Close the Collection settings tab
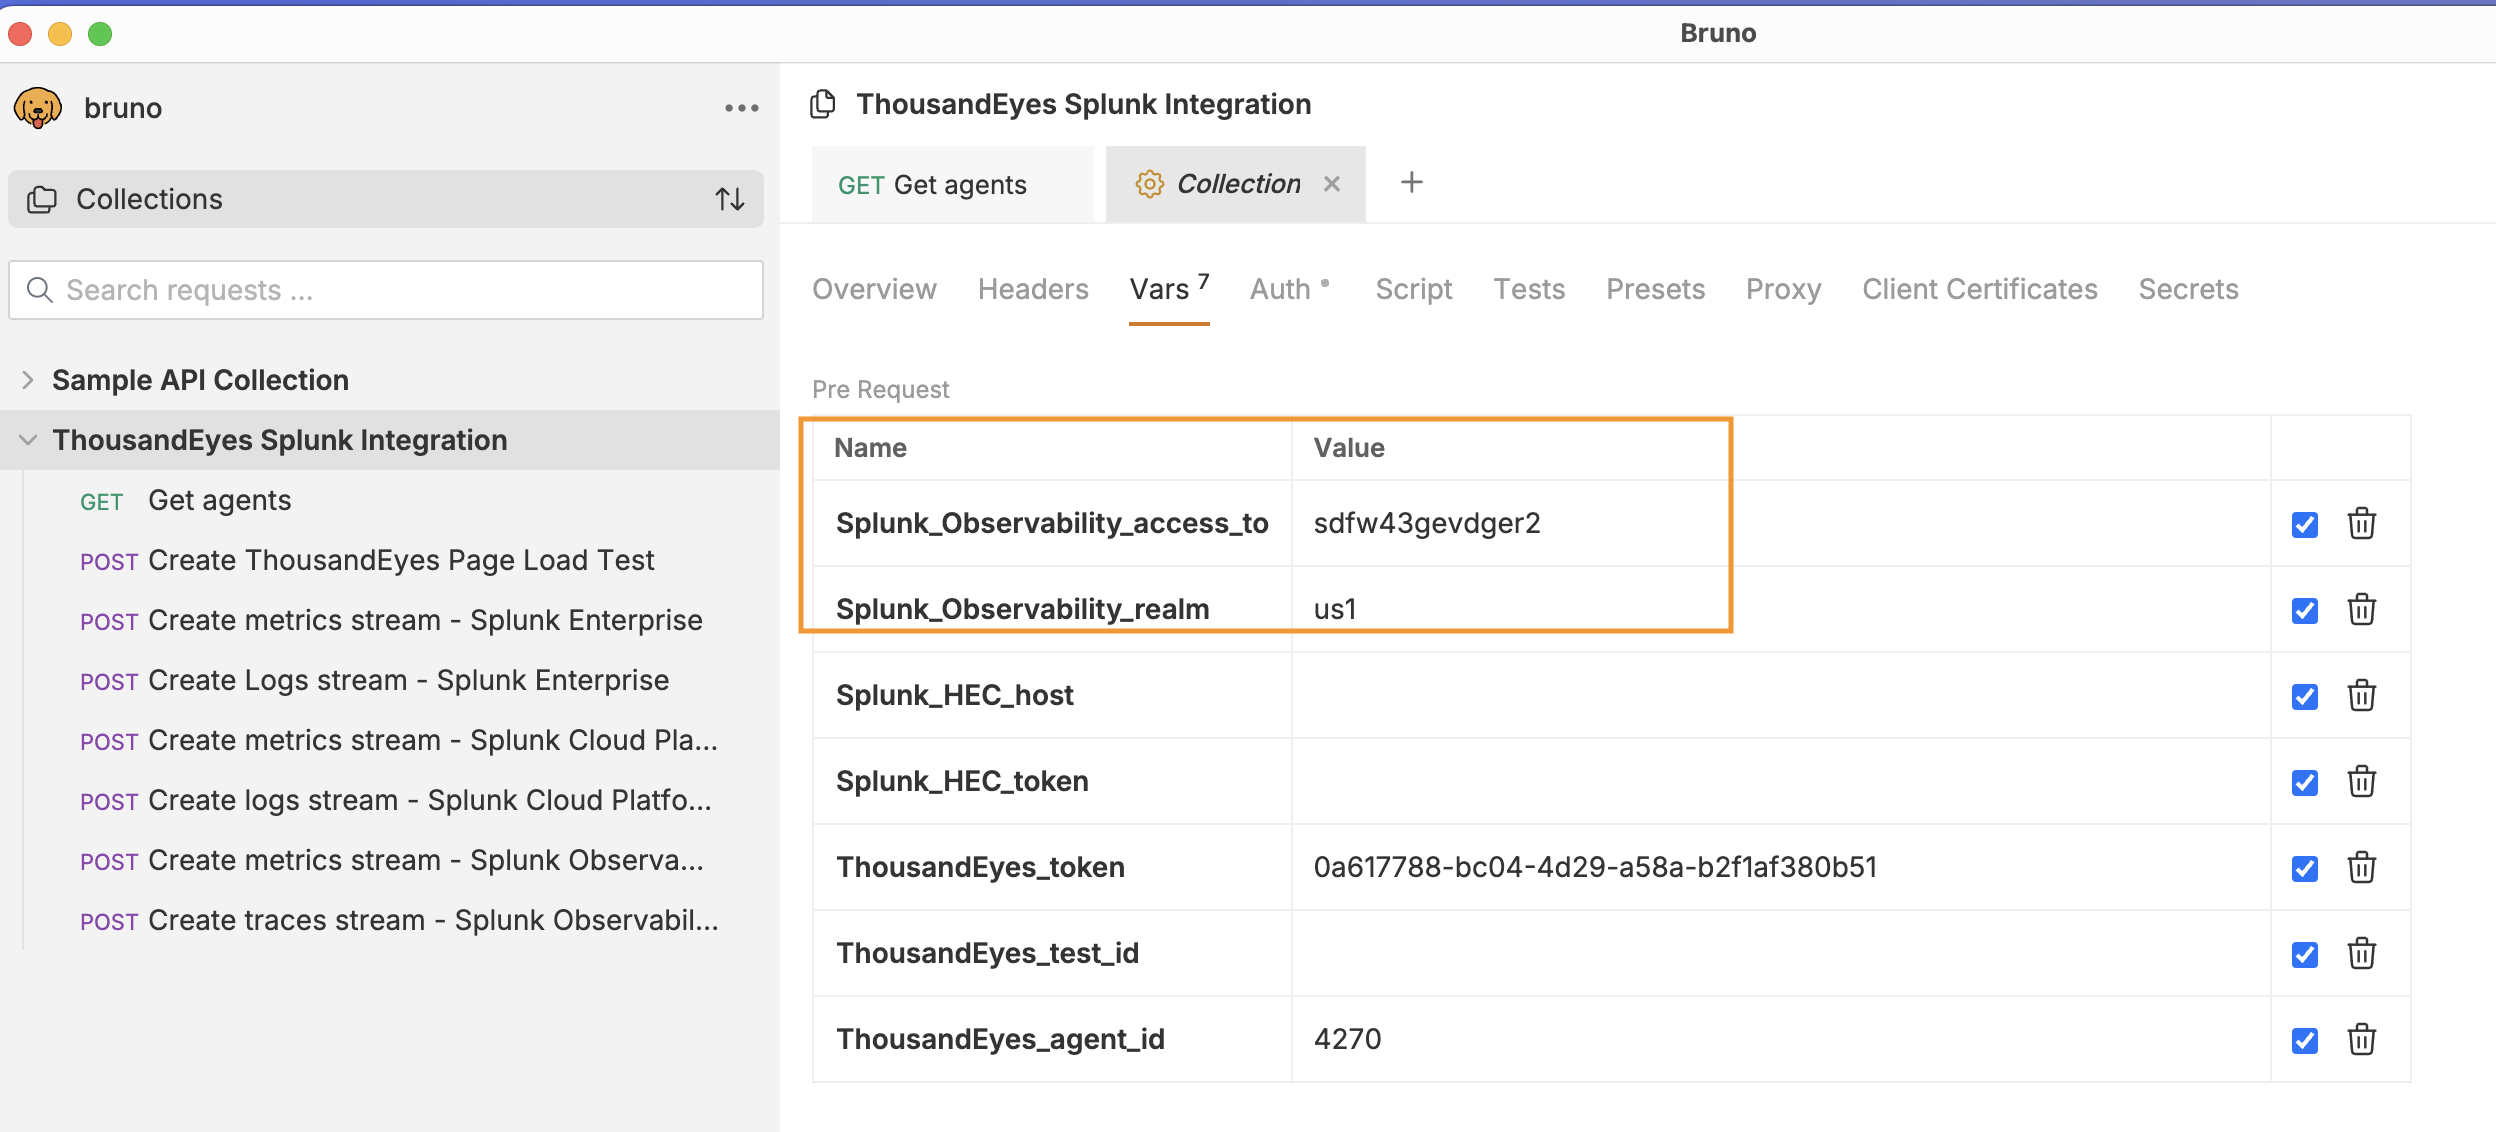Image resolution: width=2496 pixels, height=1132 pixels. pyautogui.click(x=1331, y=184)
